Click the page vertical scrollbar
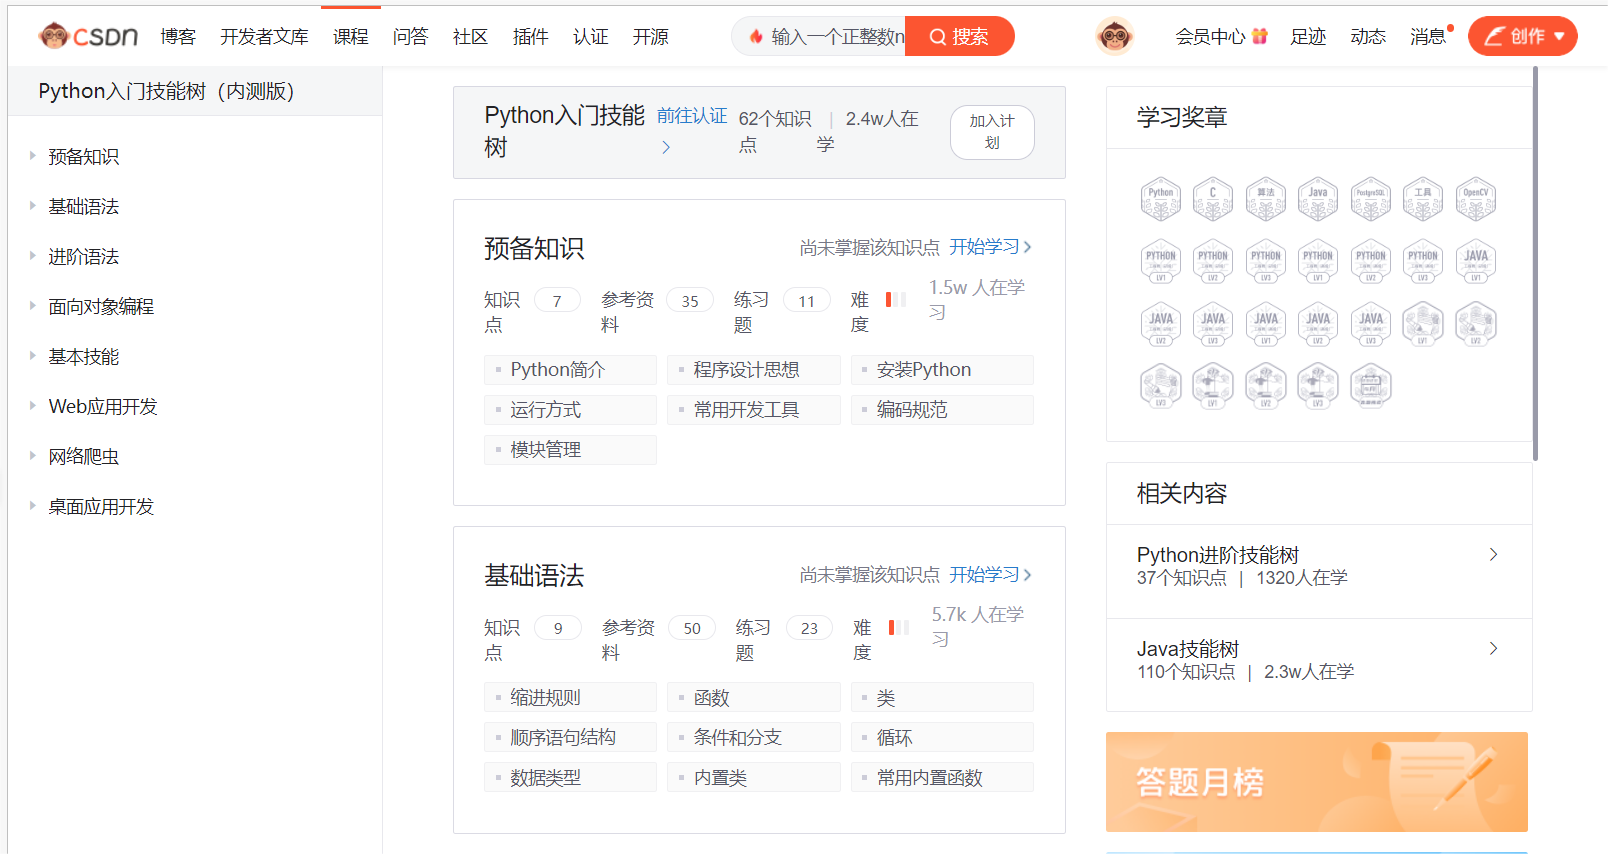This screenshot has height=854, width=1608. pos(1535,264)
